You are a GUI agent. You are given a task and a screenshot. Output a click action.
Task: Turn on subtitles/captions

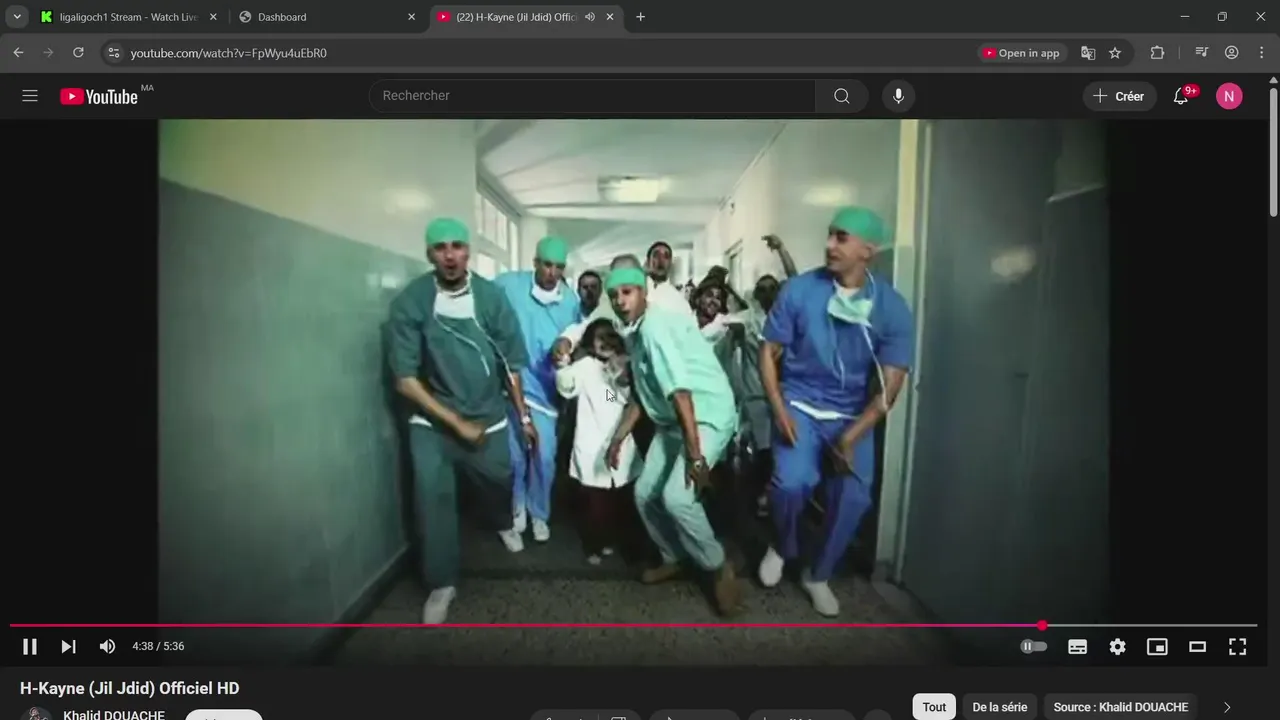(1077, 647)
